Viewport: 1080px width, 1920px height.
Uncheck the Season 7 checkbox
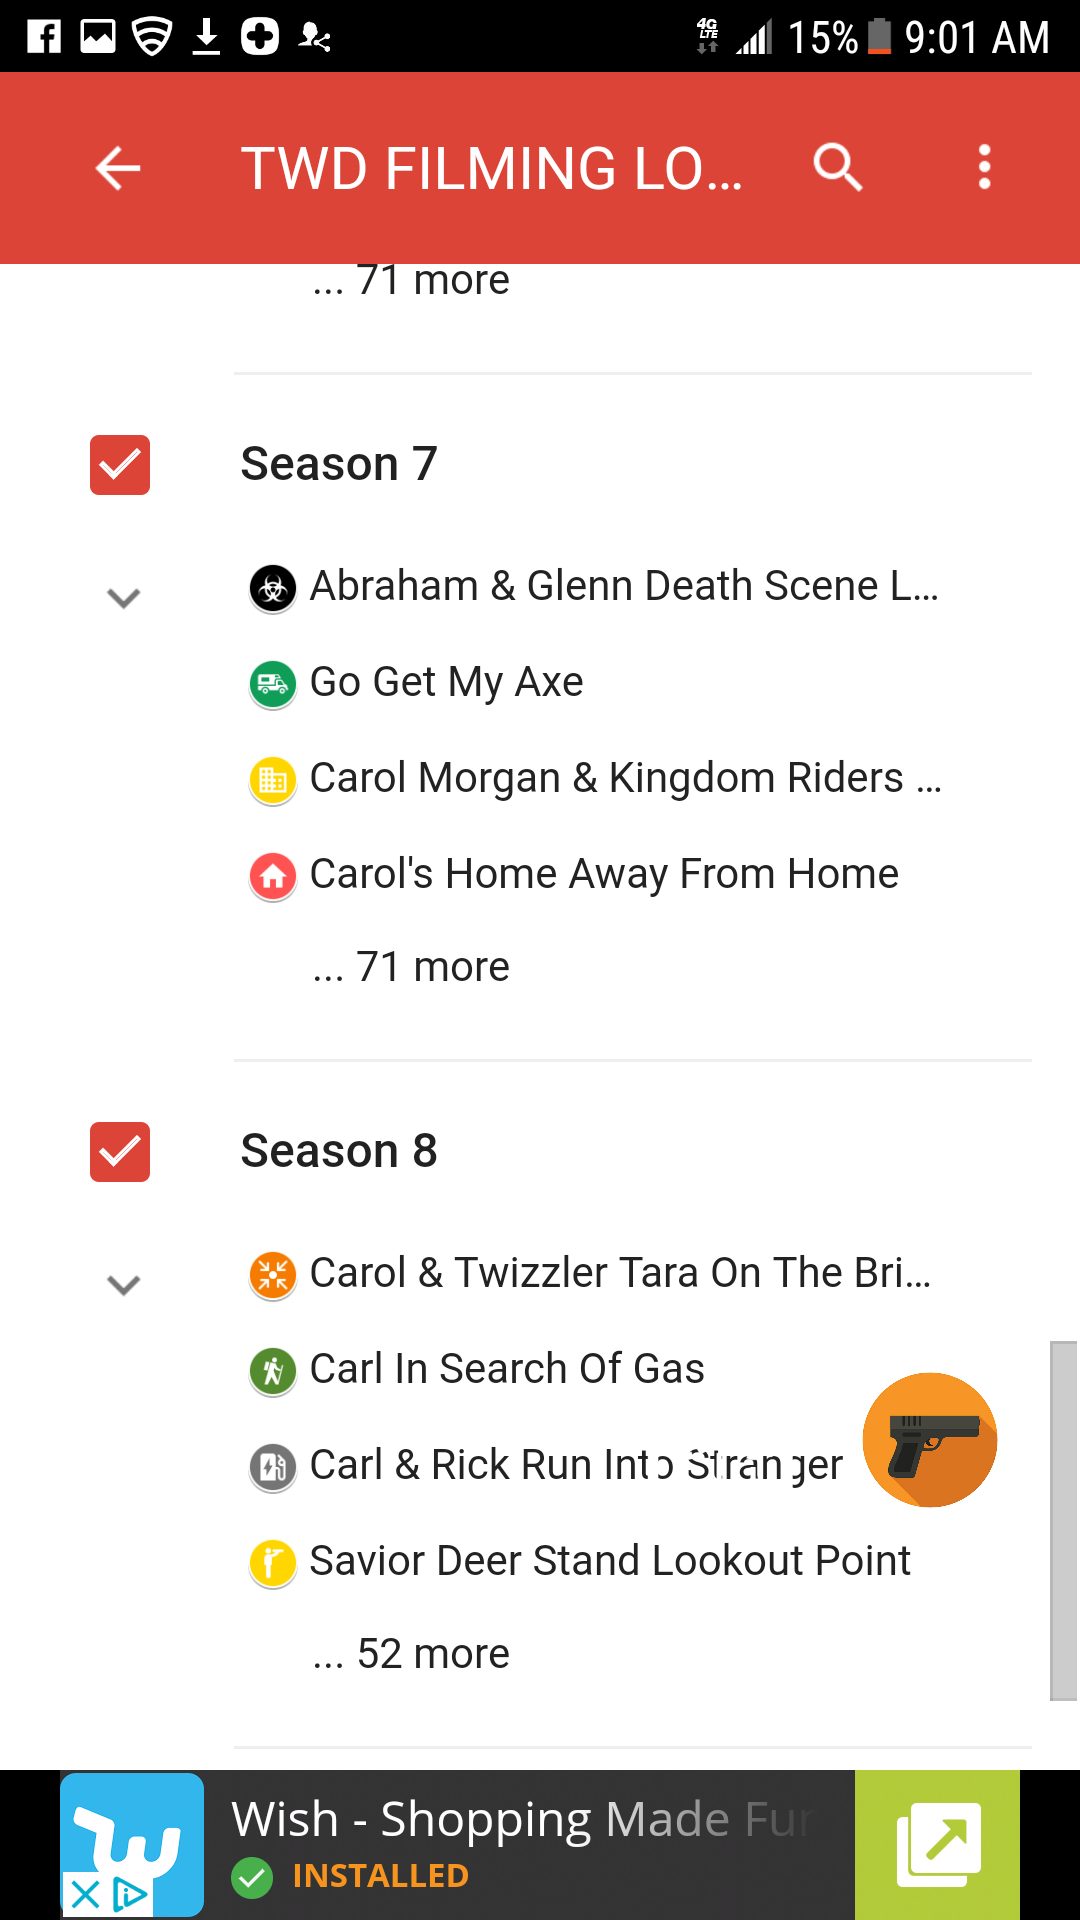click(120, 465)
